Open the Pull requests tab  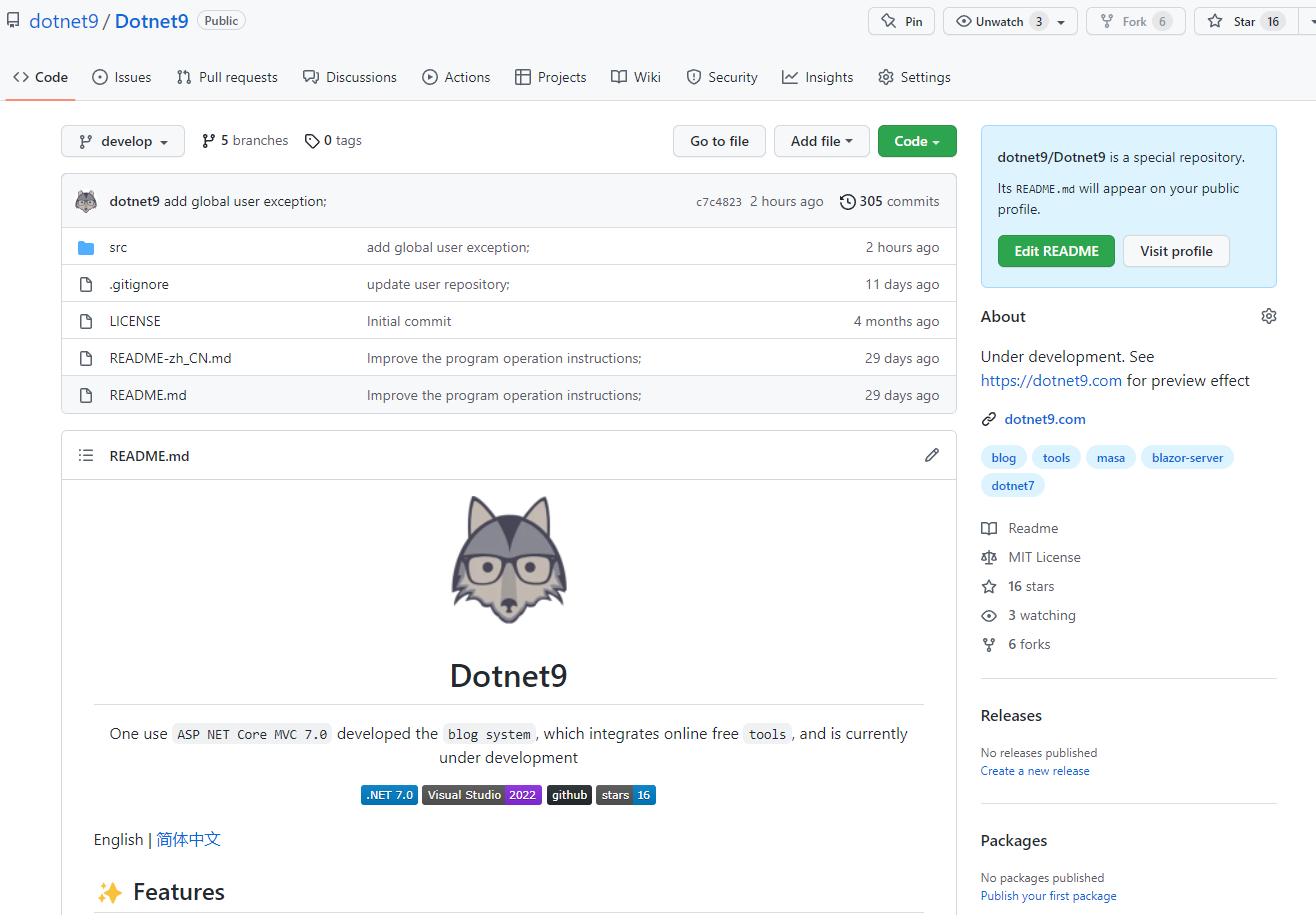(227, 77)
